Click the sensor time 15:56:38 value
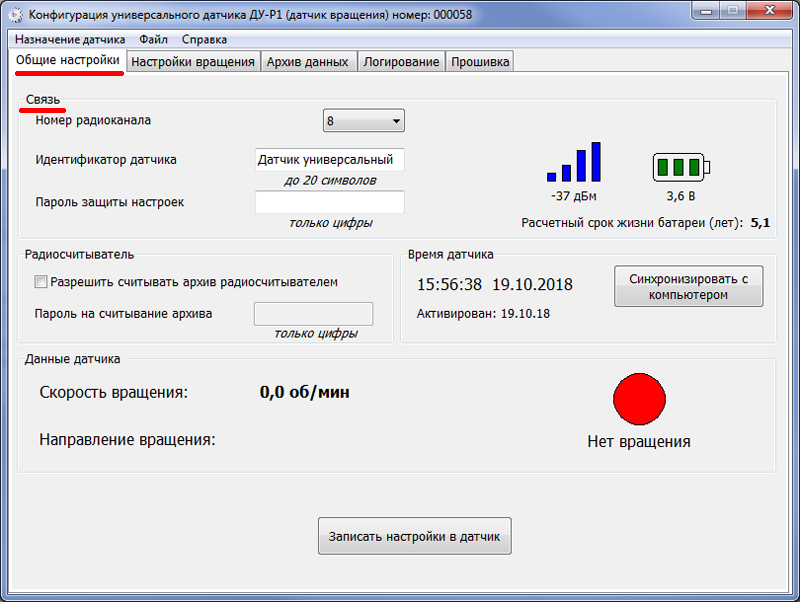 [449, 284]
